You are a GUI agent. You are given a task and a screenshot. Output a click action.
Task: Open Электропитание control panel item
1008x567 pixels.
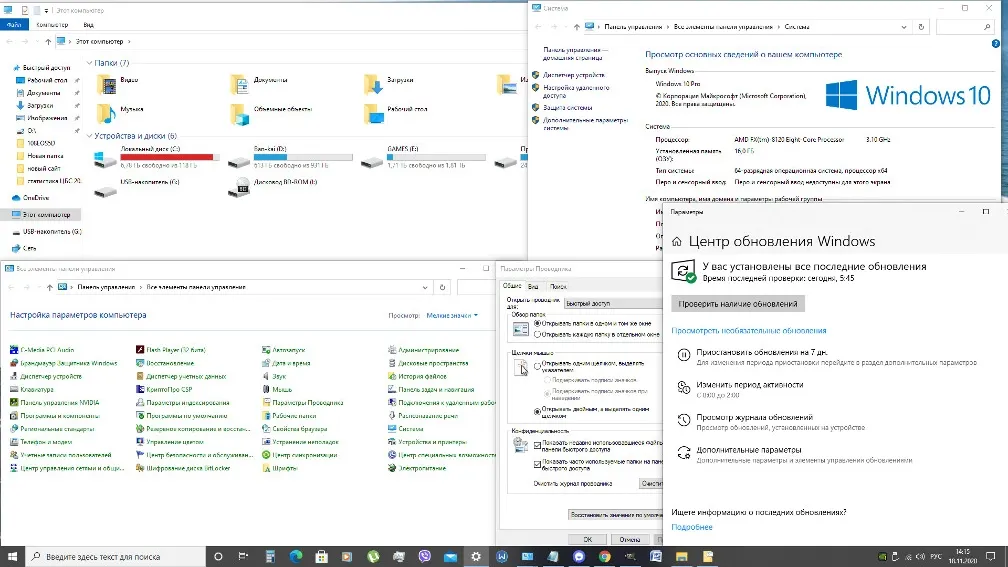[x=417, y=468]
